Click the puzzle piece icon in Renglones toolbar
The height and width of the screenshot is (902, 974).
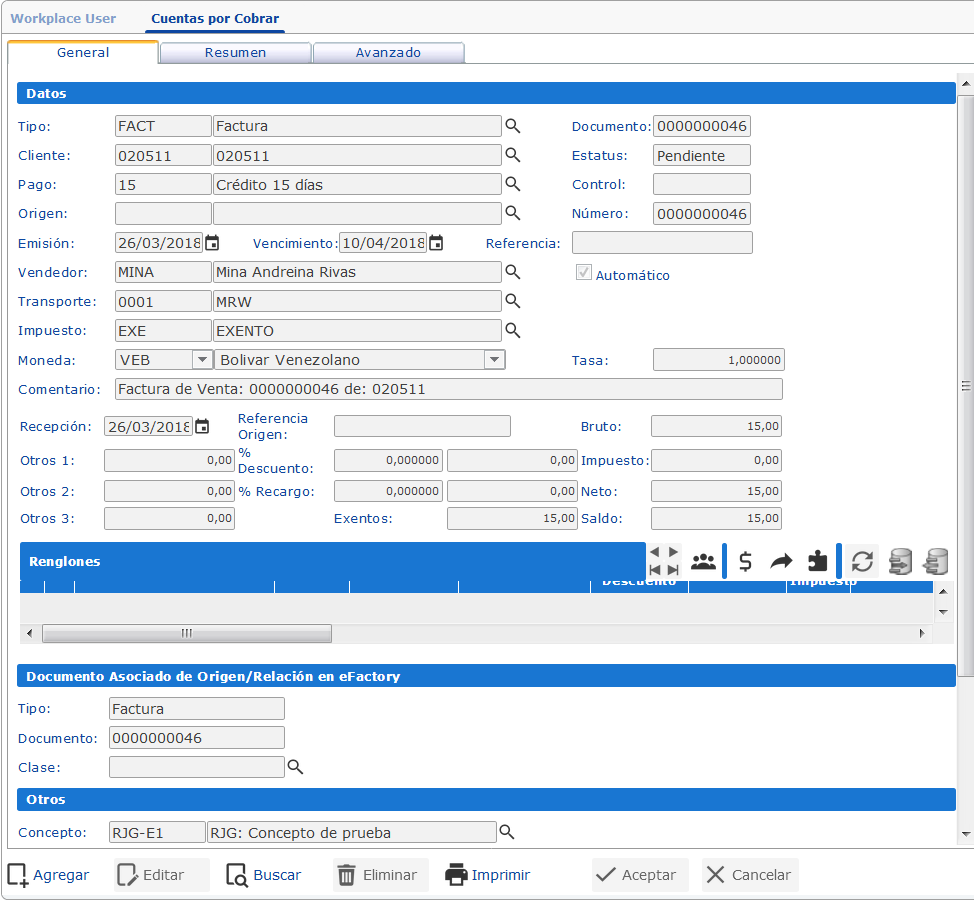click(818, 562)
